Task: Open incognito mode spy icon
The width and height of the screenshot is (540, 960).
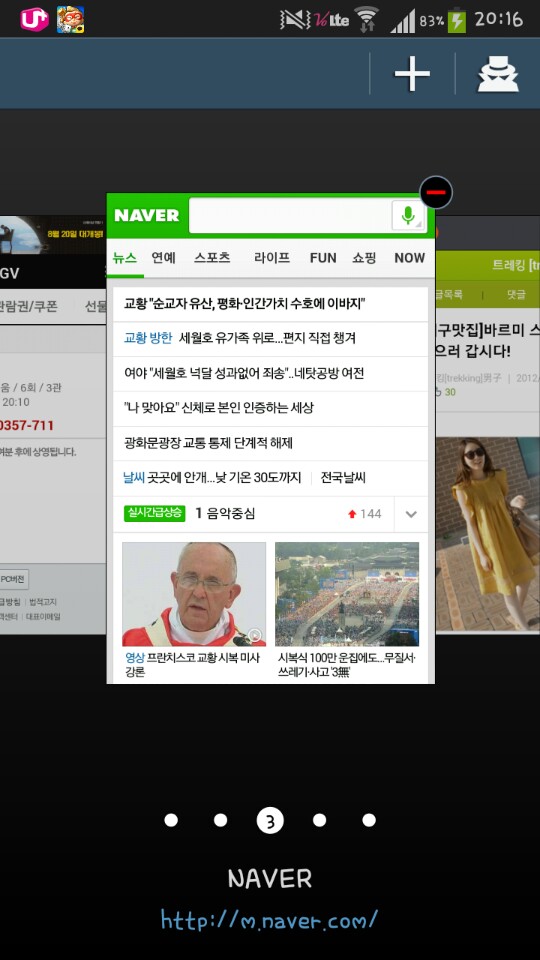Action: pos(498,73)
